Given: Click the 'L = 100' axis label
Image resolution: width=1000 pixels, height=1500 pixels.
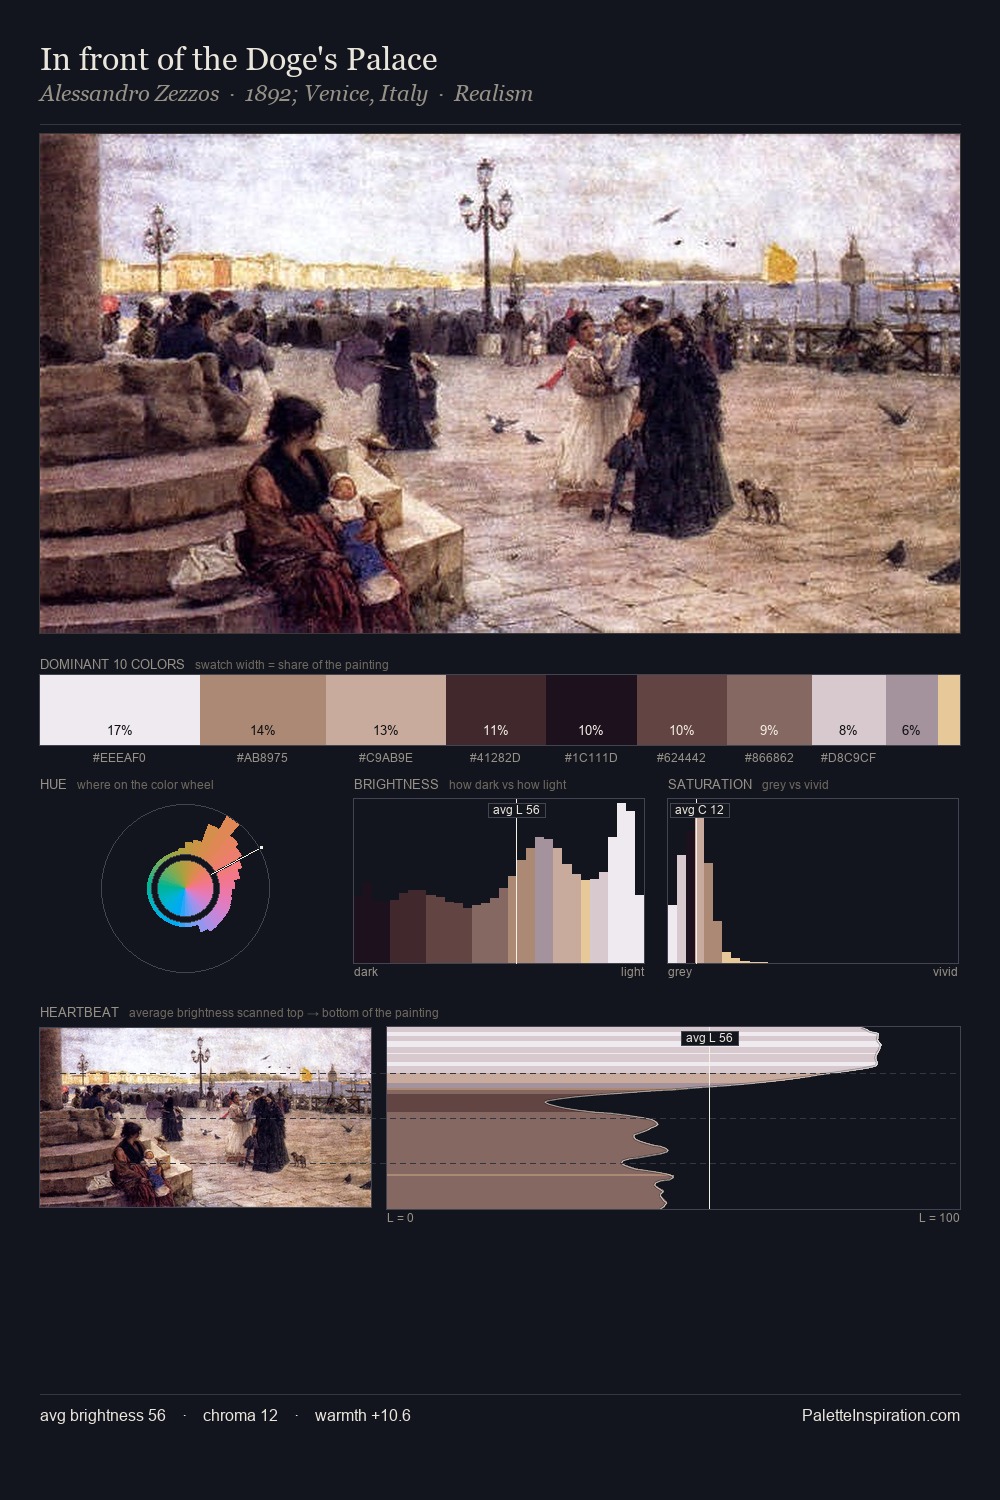Looking at the screenshot, I should (939, 1218).
